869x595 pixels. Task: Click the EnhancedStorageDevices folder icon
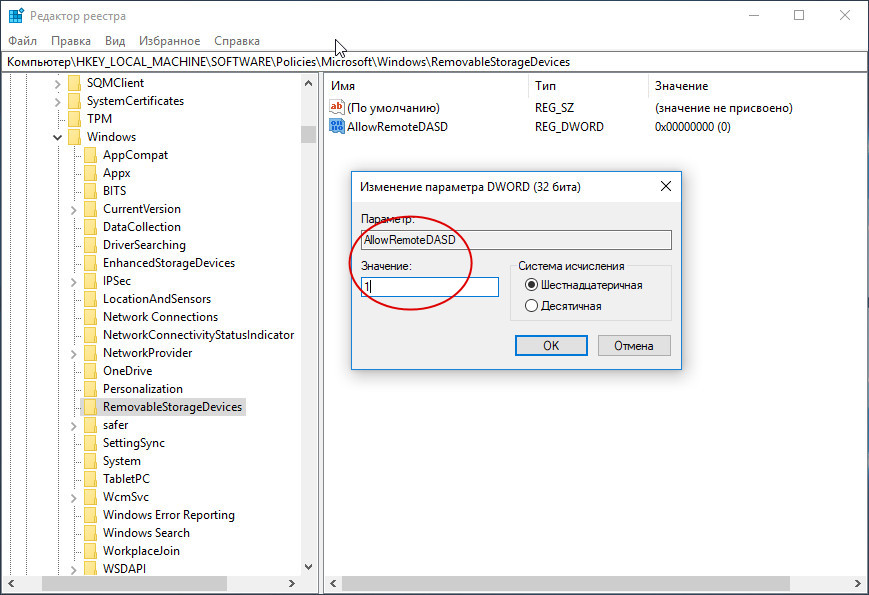coord(90,263)
